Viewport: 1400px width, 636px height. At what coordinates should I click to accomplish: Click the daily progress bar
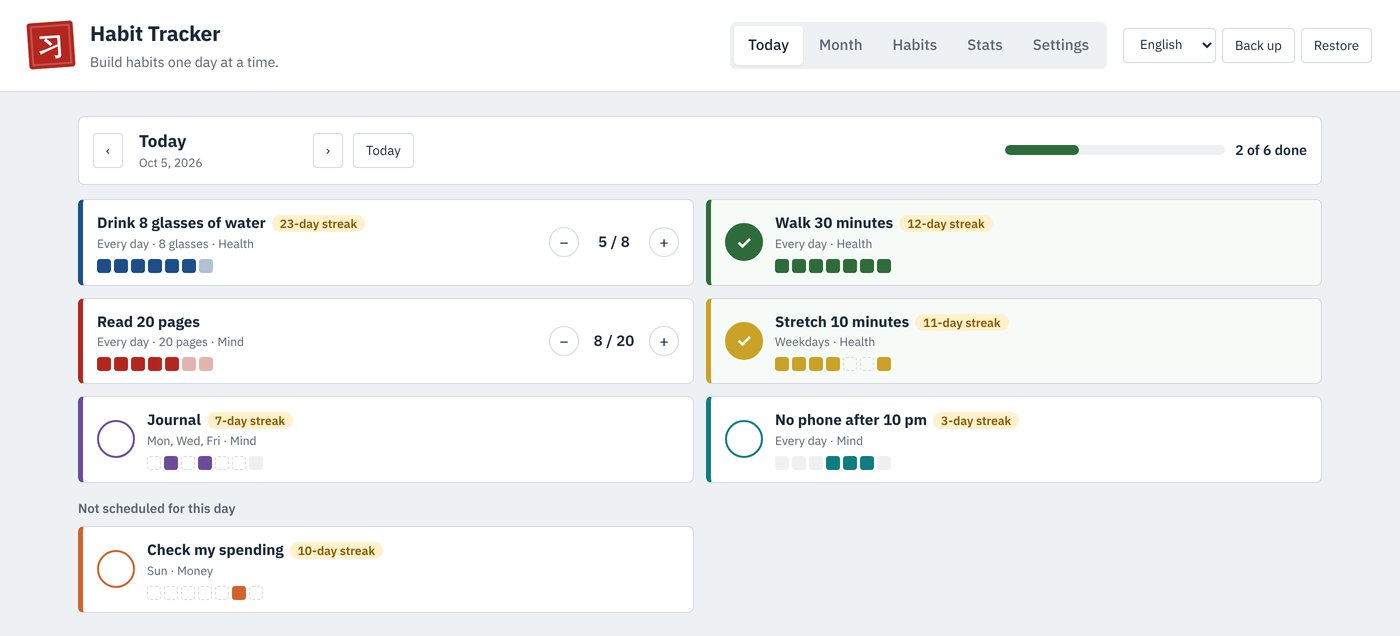1114,150
